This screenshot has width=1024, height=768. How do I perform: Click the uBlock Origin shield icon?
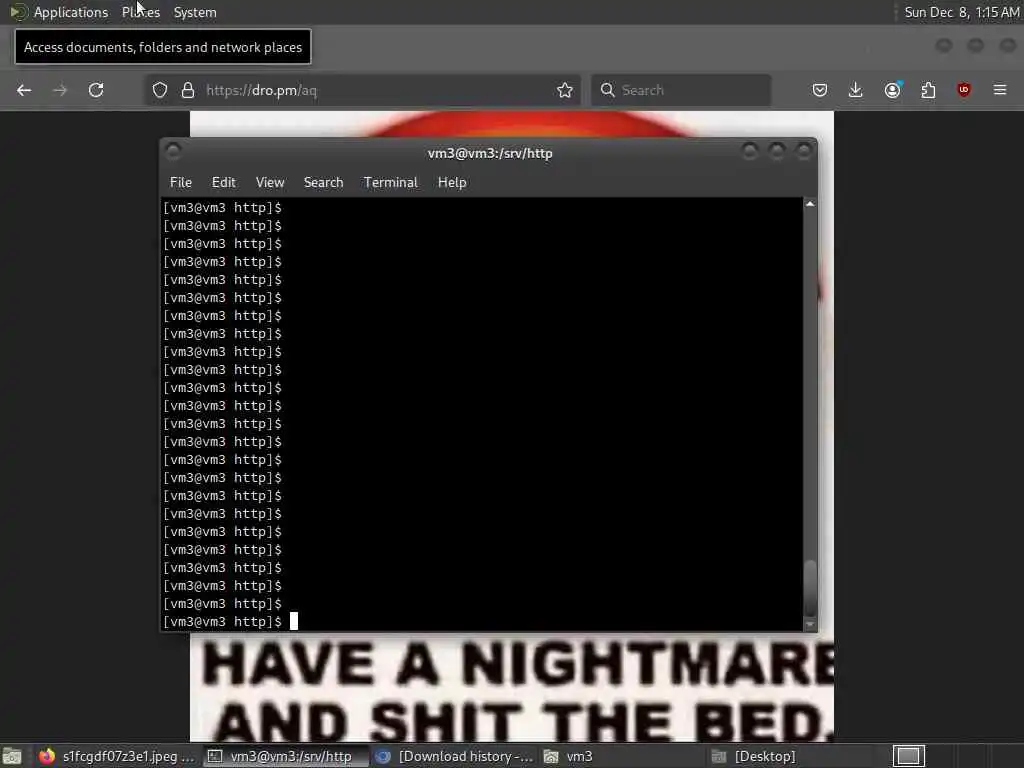(964, 90)
